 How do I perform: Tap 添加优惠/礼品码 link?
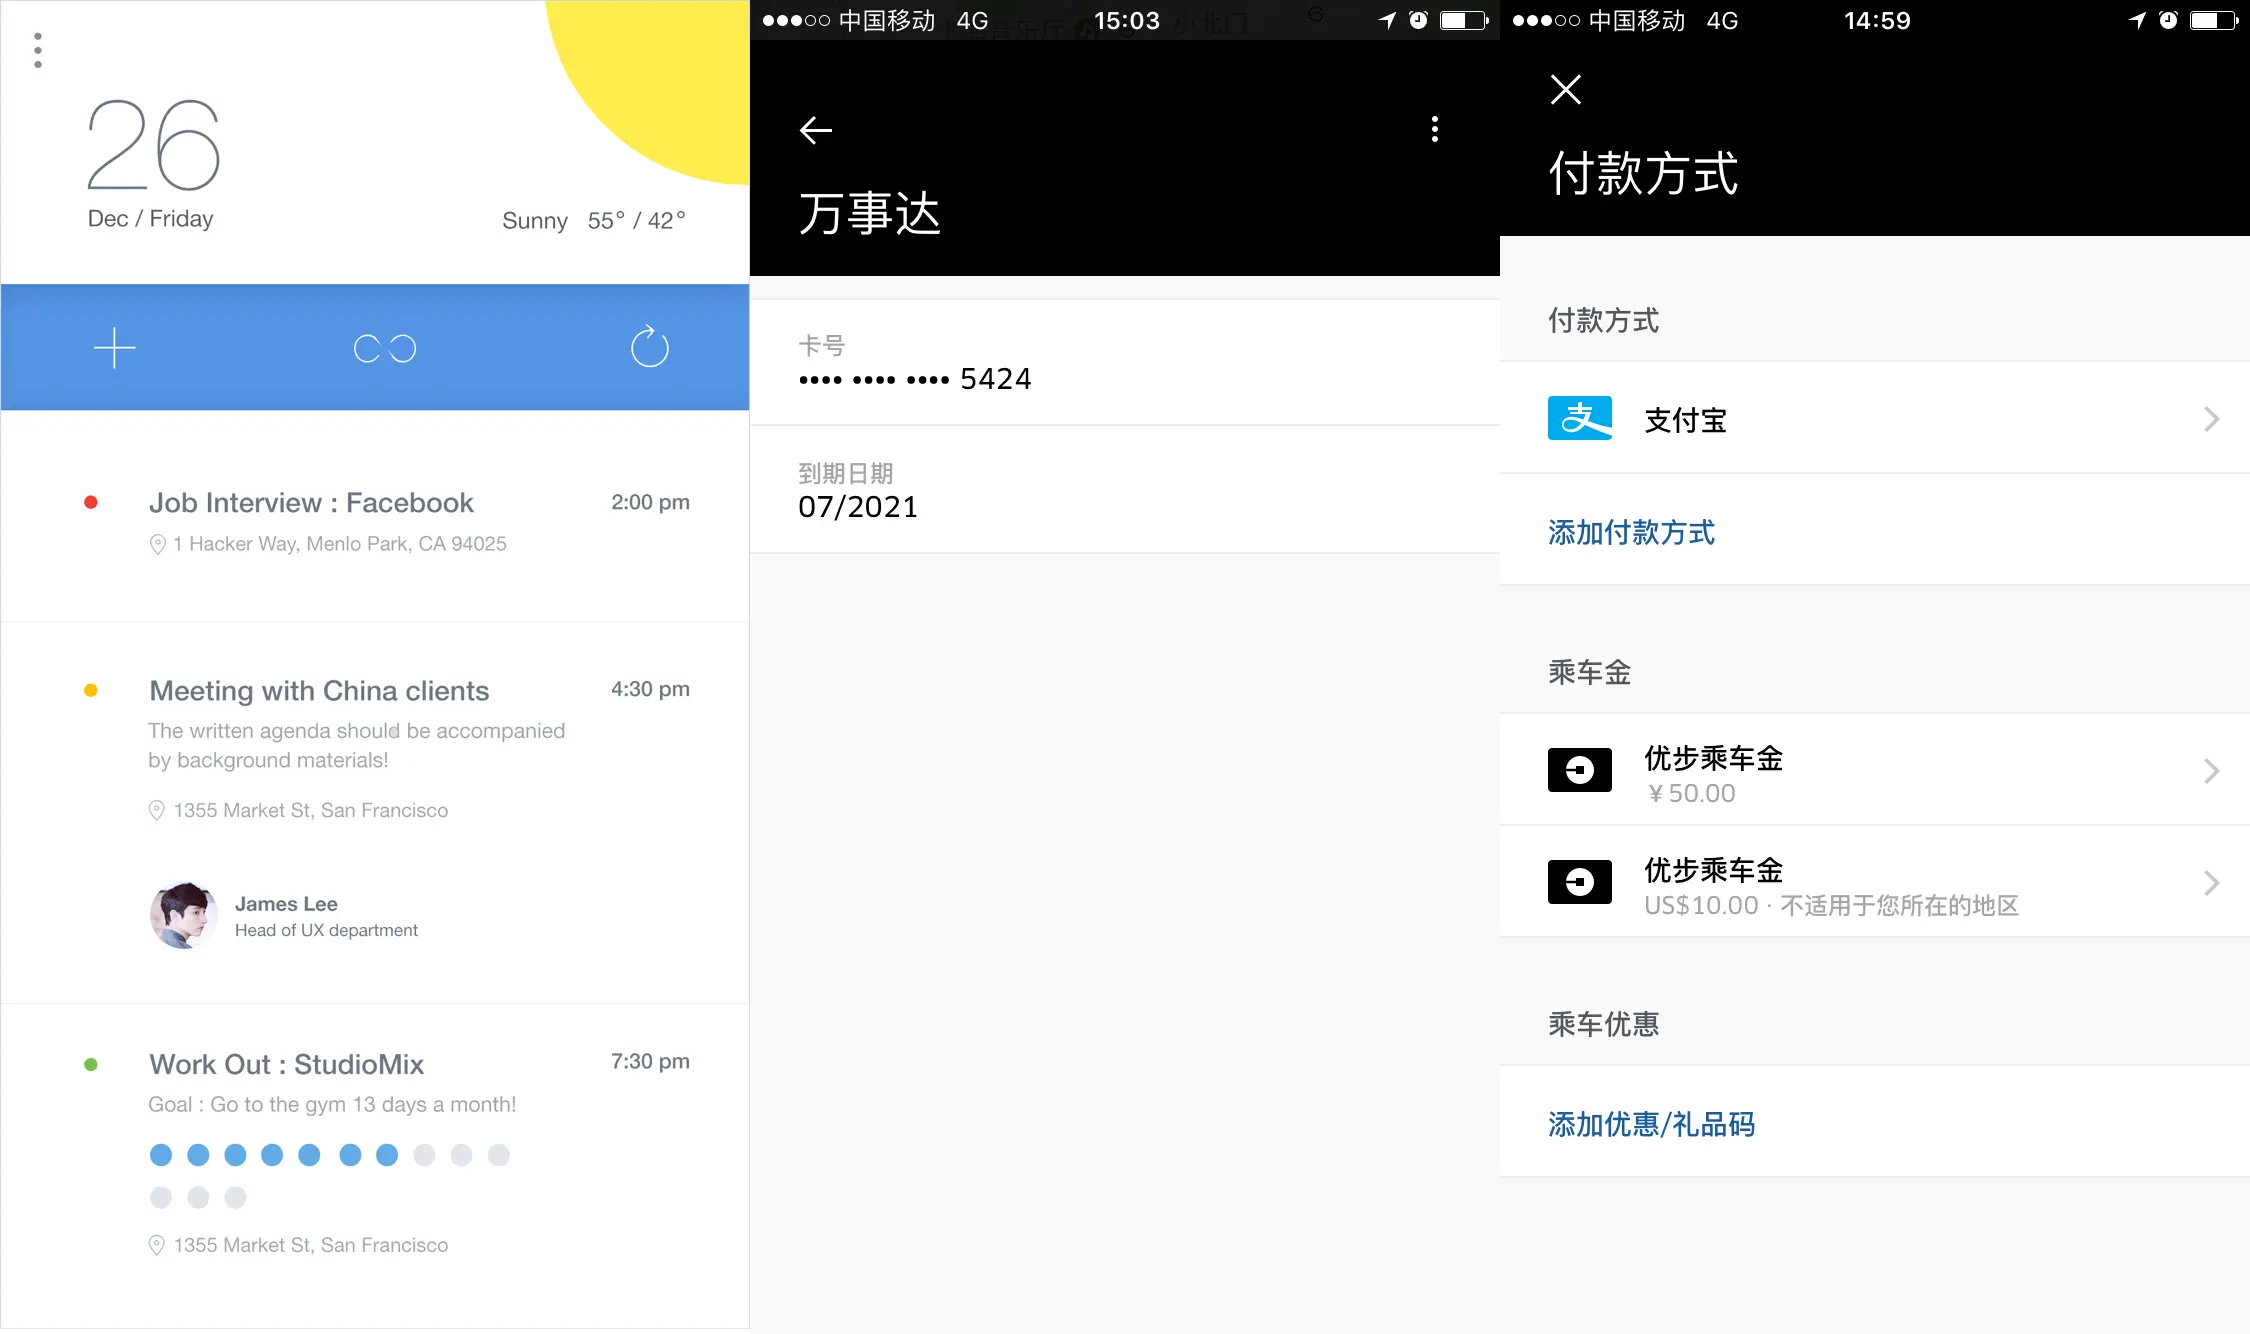1652,1124
